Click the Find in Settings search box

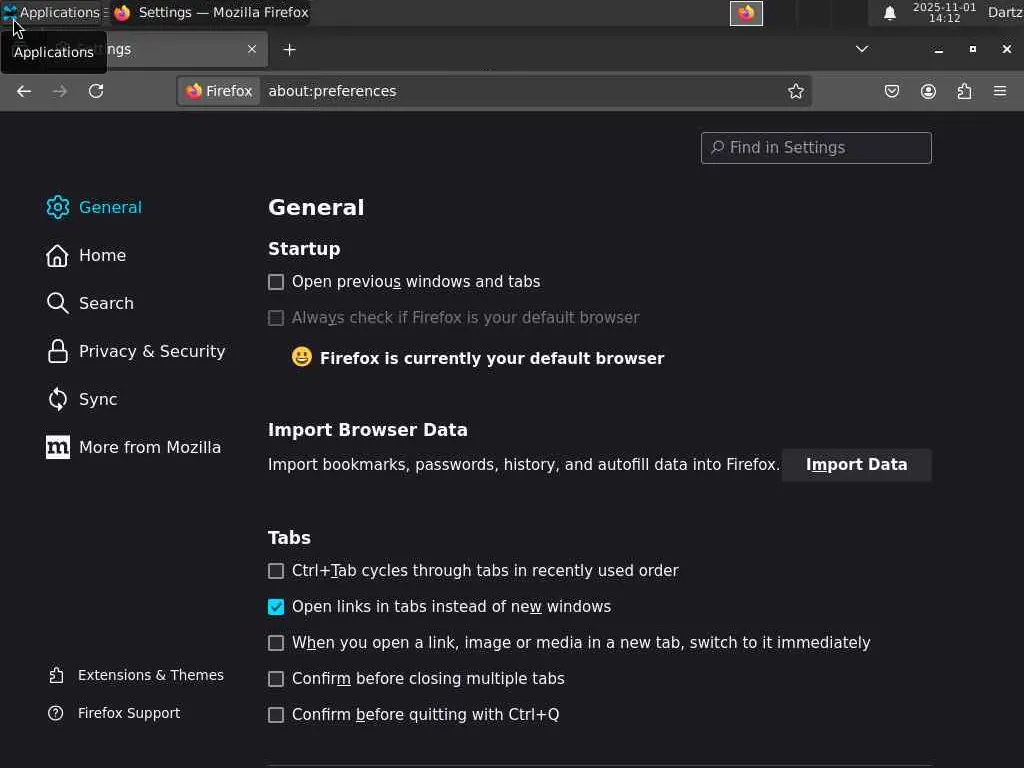tap(816, 148)
